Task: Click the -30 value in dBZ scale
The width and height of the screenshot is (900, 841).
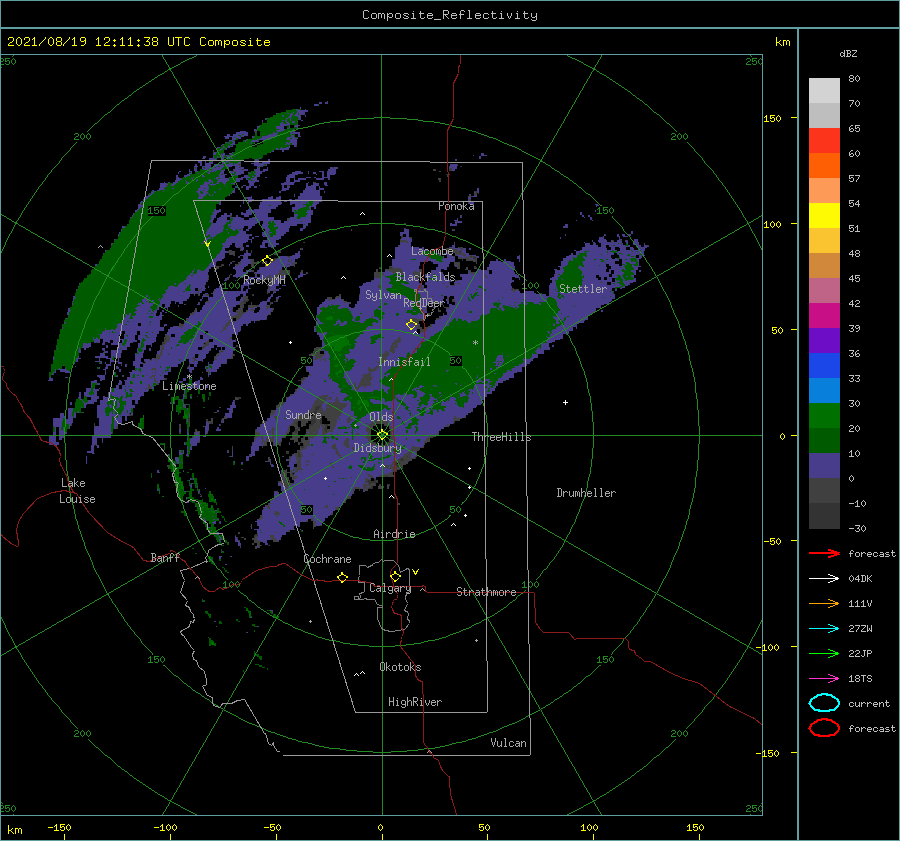Action: click(858, 528)
